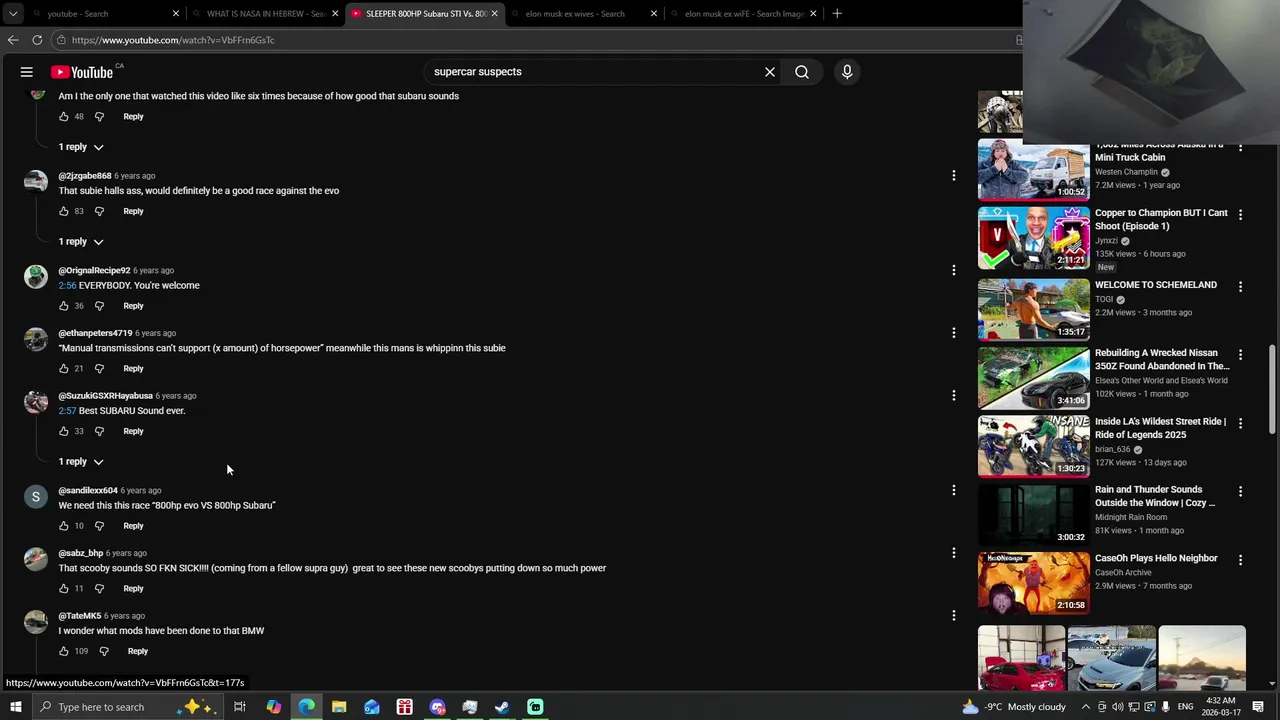Jump to 2:57 timestamp in Hayabusa comment
Image resolution: width=1280 pixels, height=720 pixels.
67,410
